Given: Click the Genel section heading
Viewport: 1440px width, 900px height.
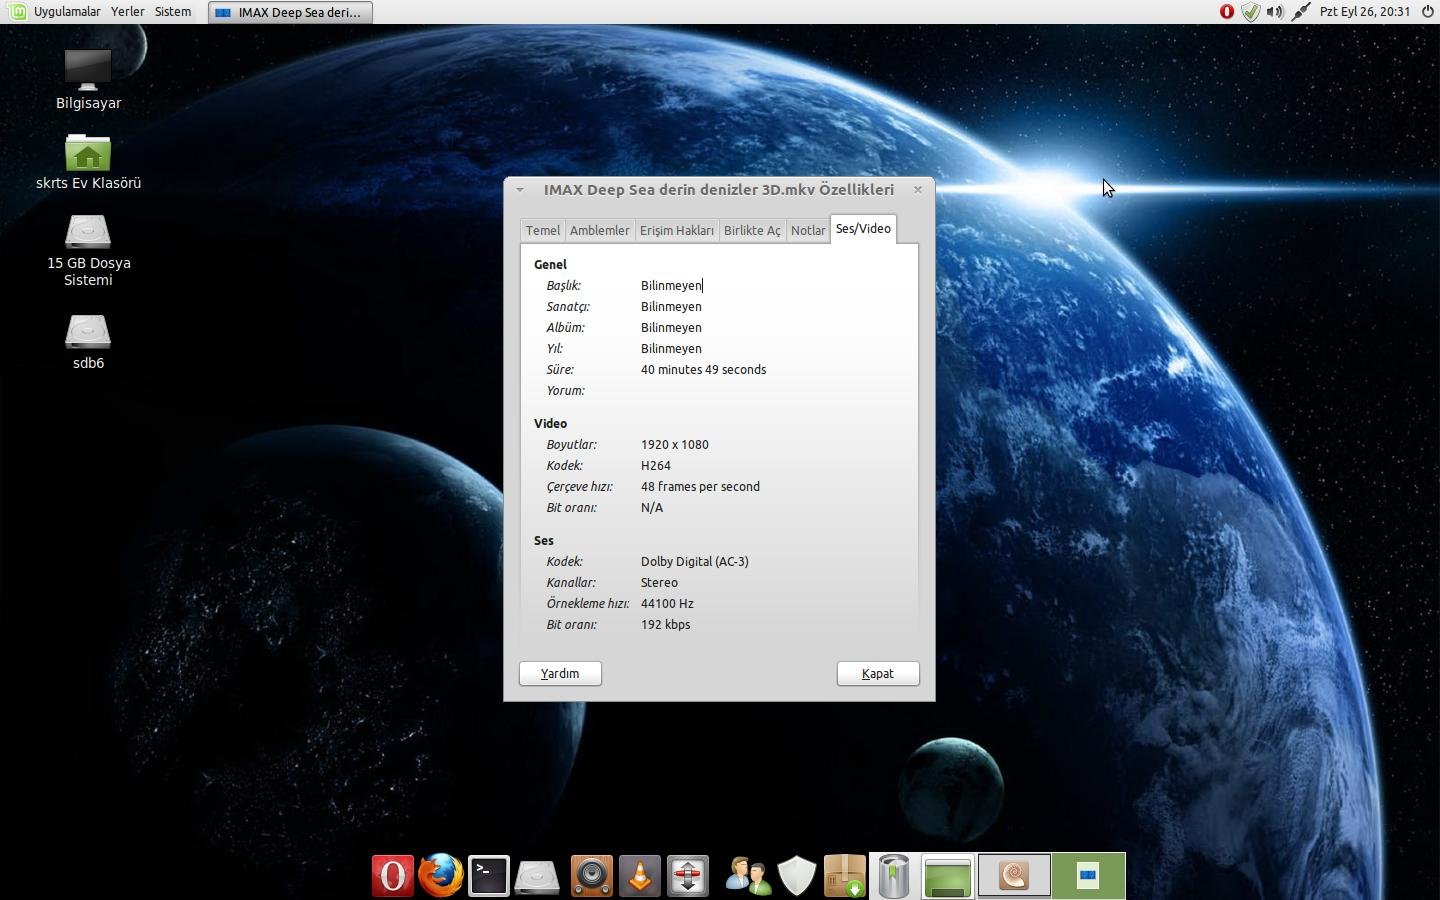Looking at the screenshot, I should 550,264.
